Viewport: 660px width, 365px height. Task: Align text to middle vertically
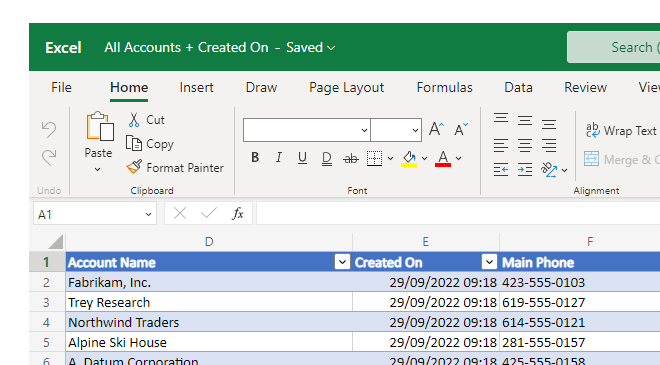(525, 121)
